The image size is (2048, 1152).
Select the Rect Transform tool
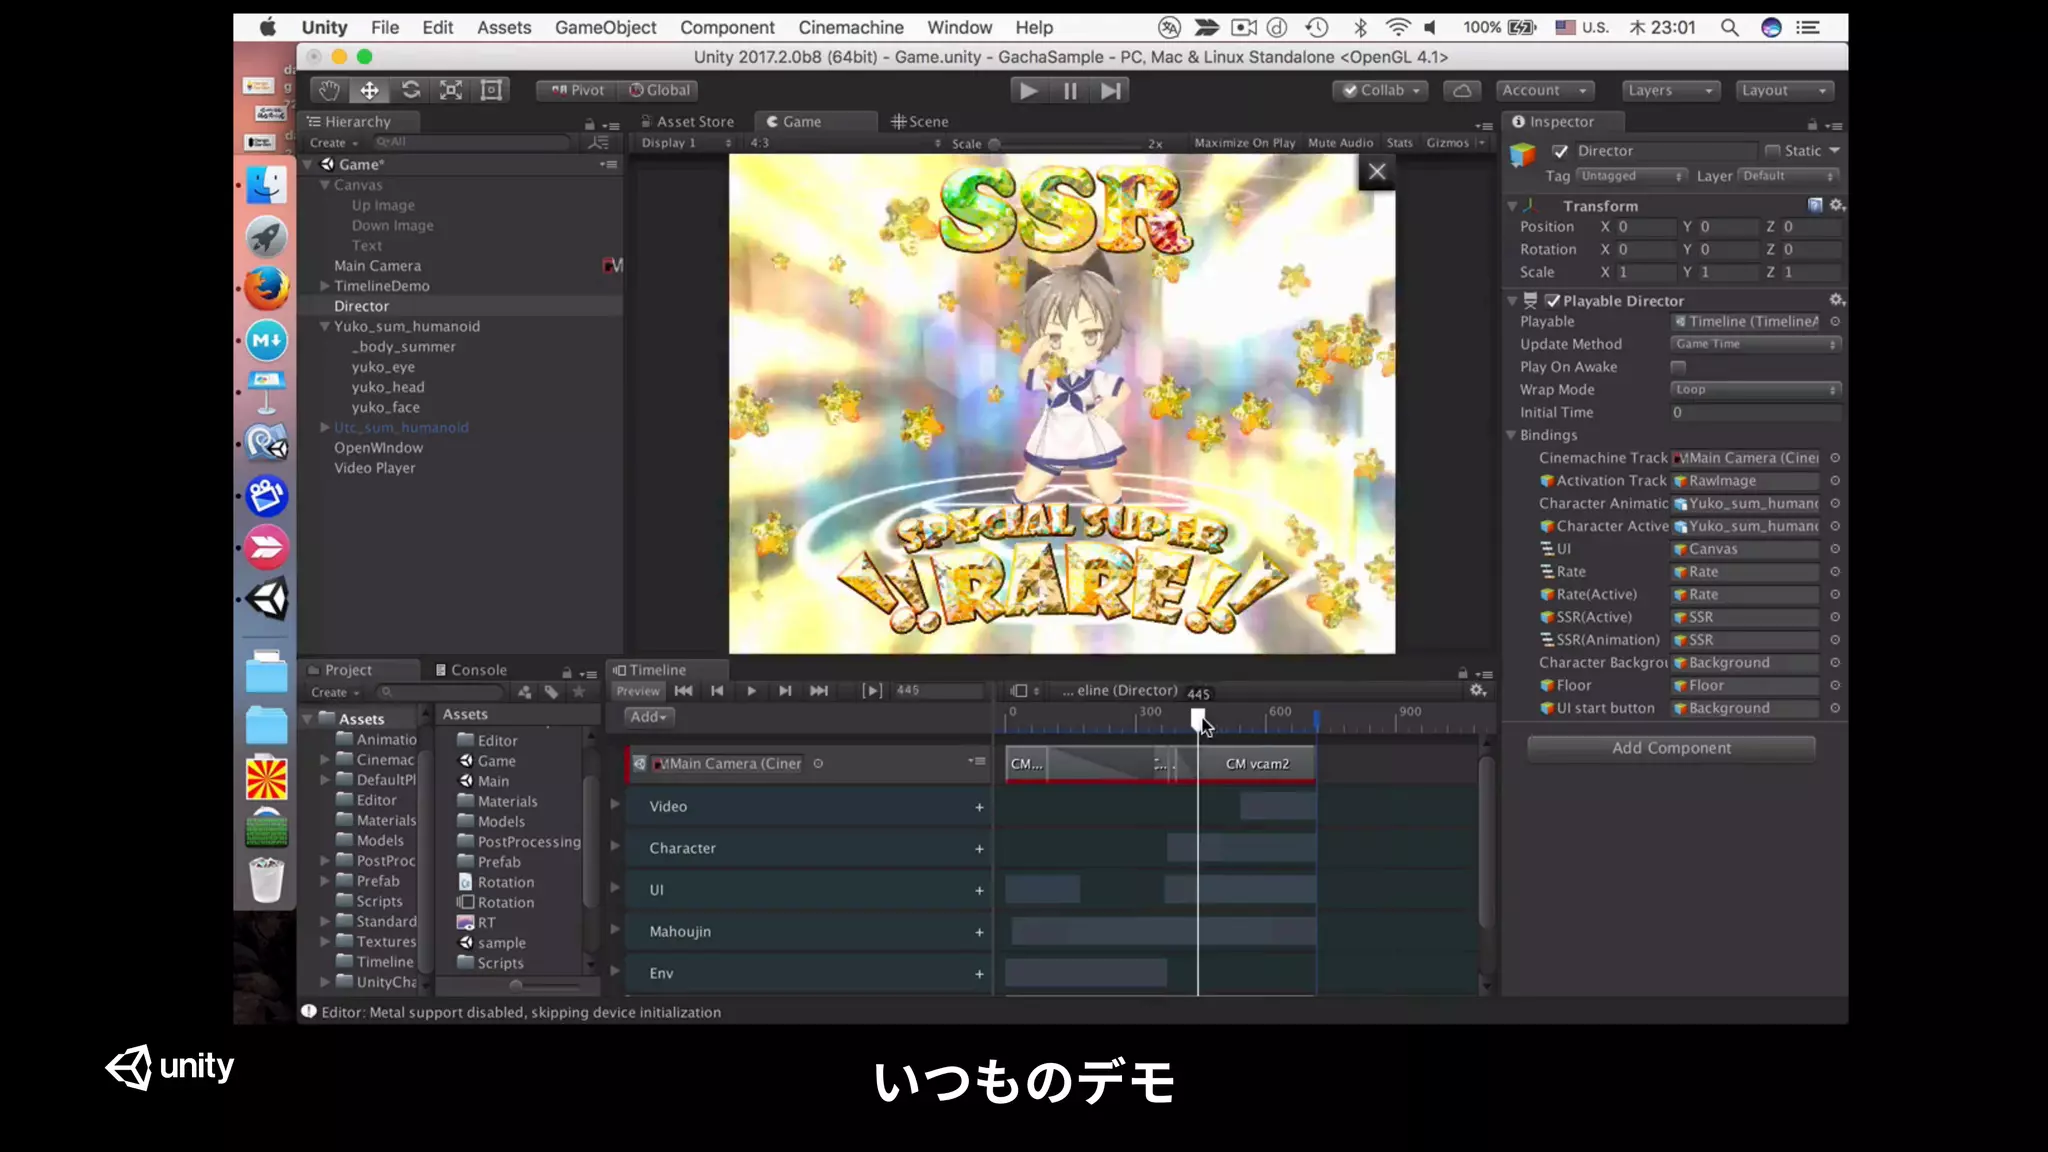(491, 90)
